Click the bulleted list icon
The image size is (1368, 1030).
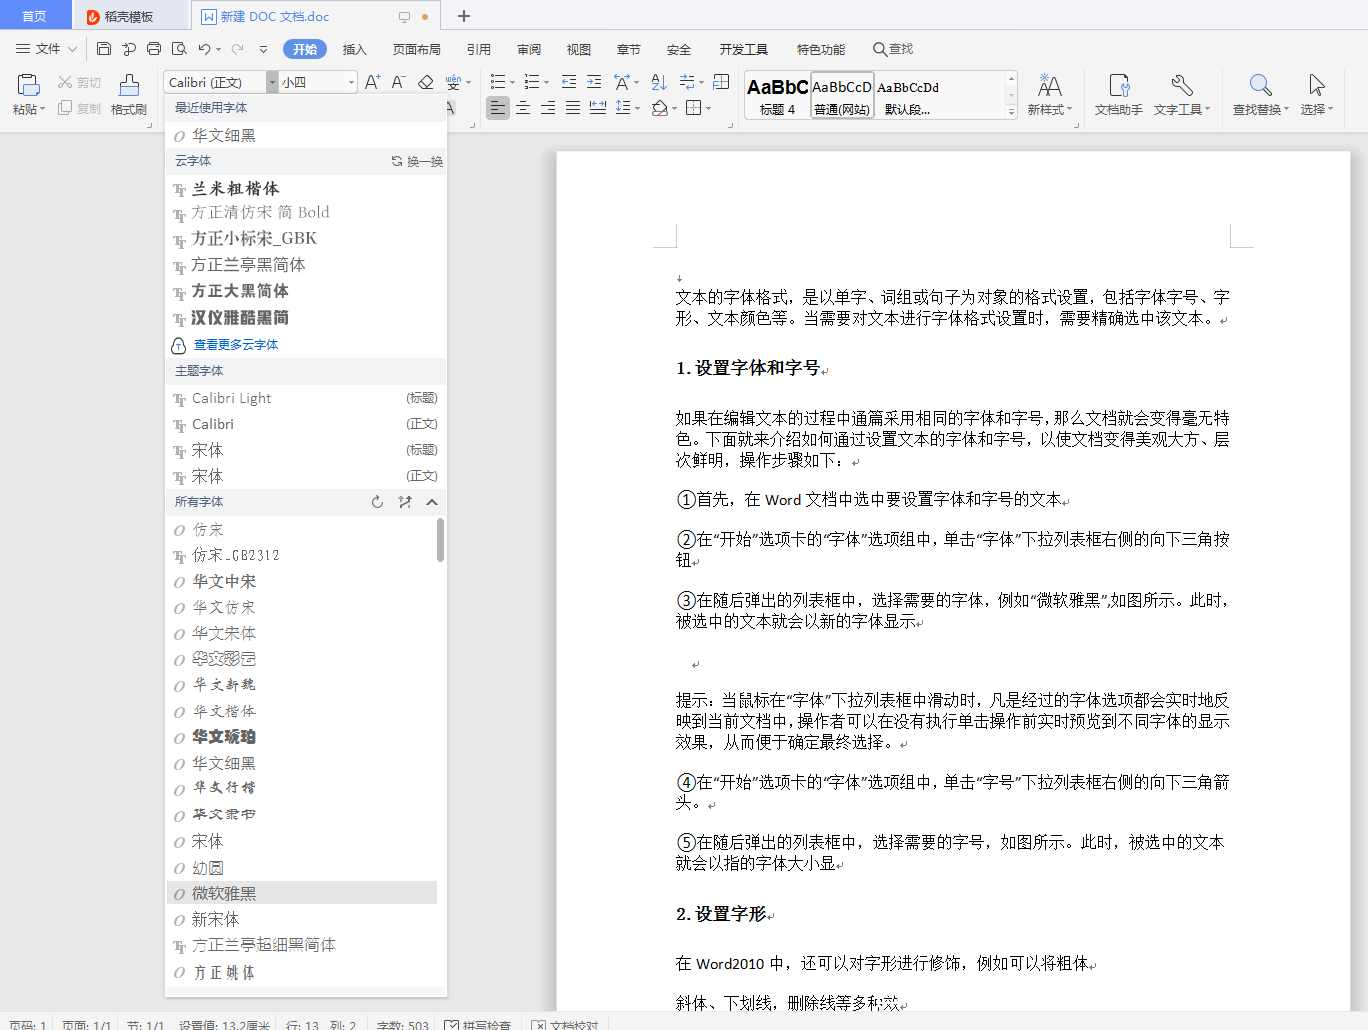pos(498,82)
